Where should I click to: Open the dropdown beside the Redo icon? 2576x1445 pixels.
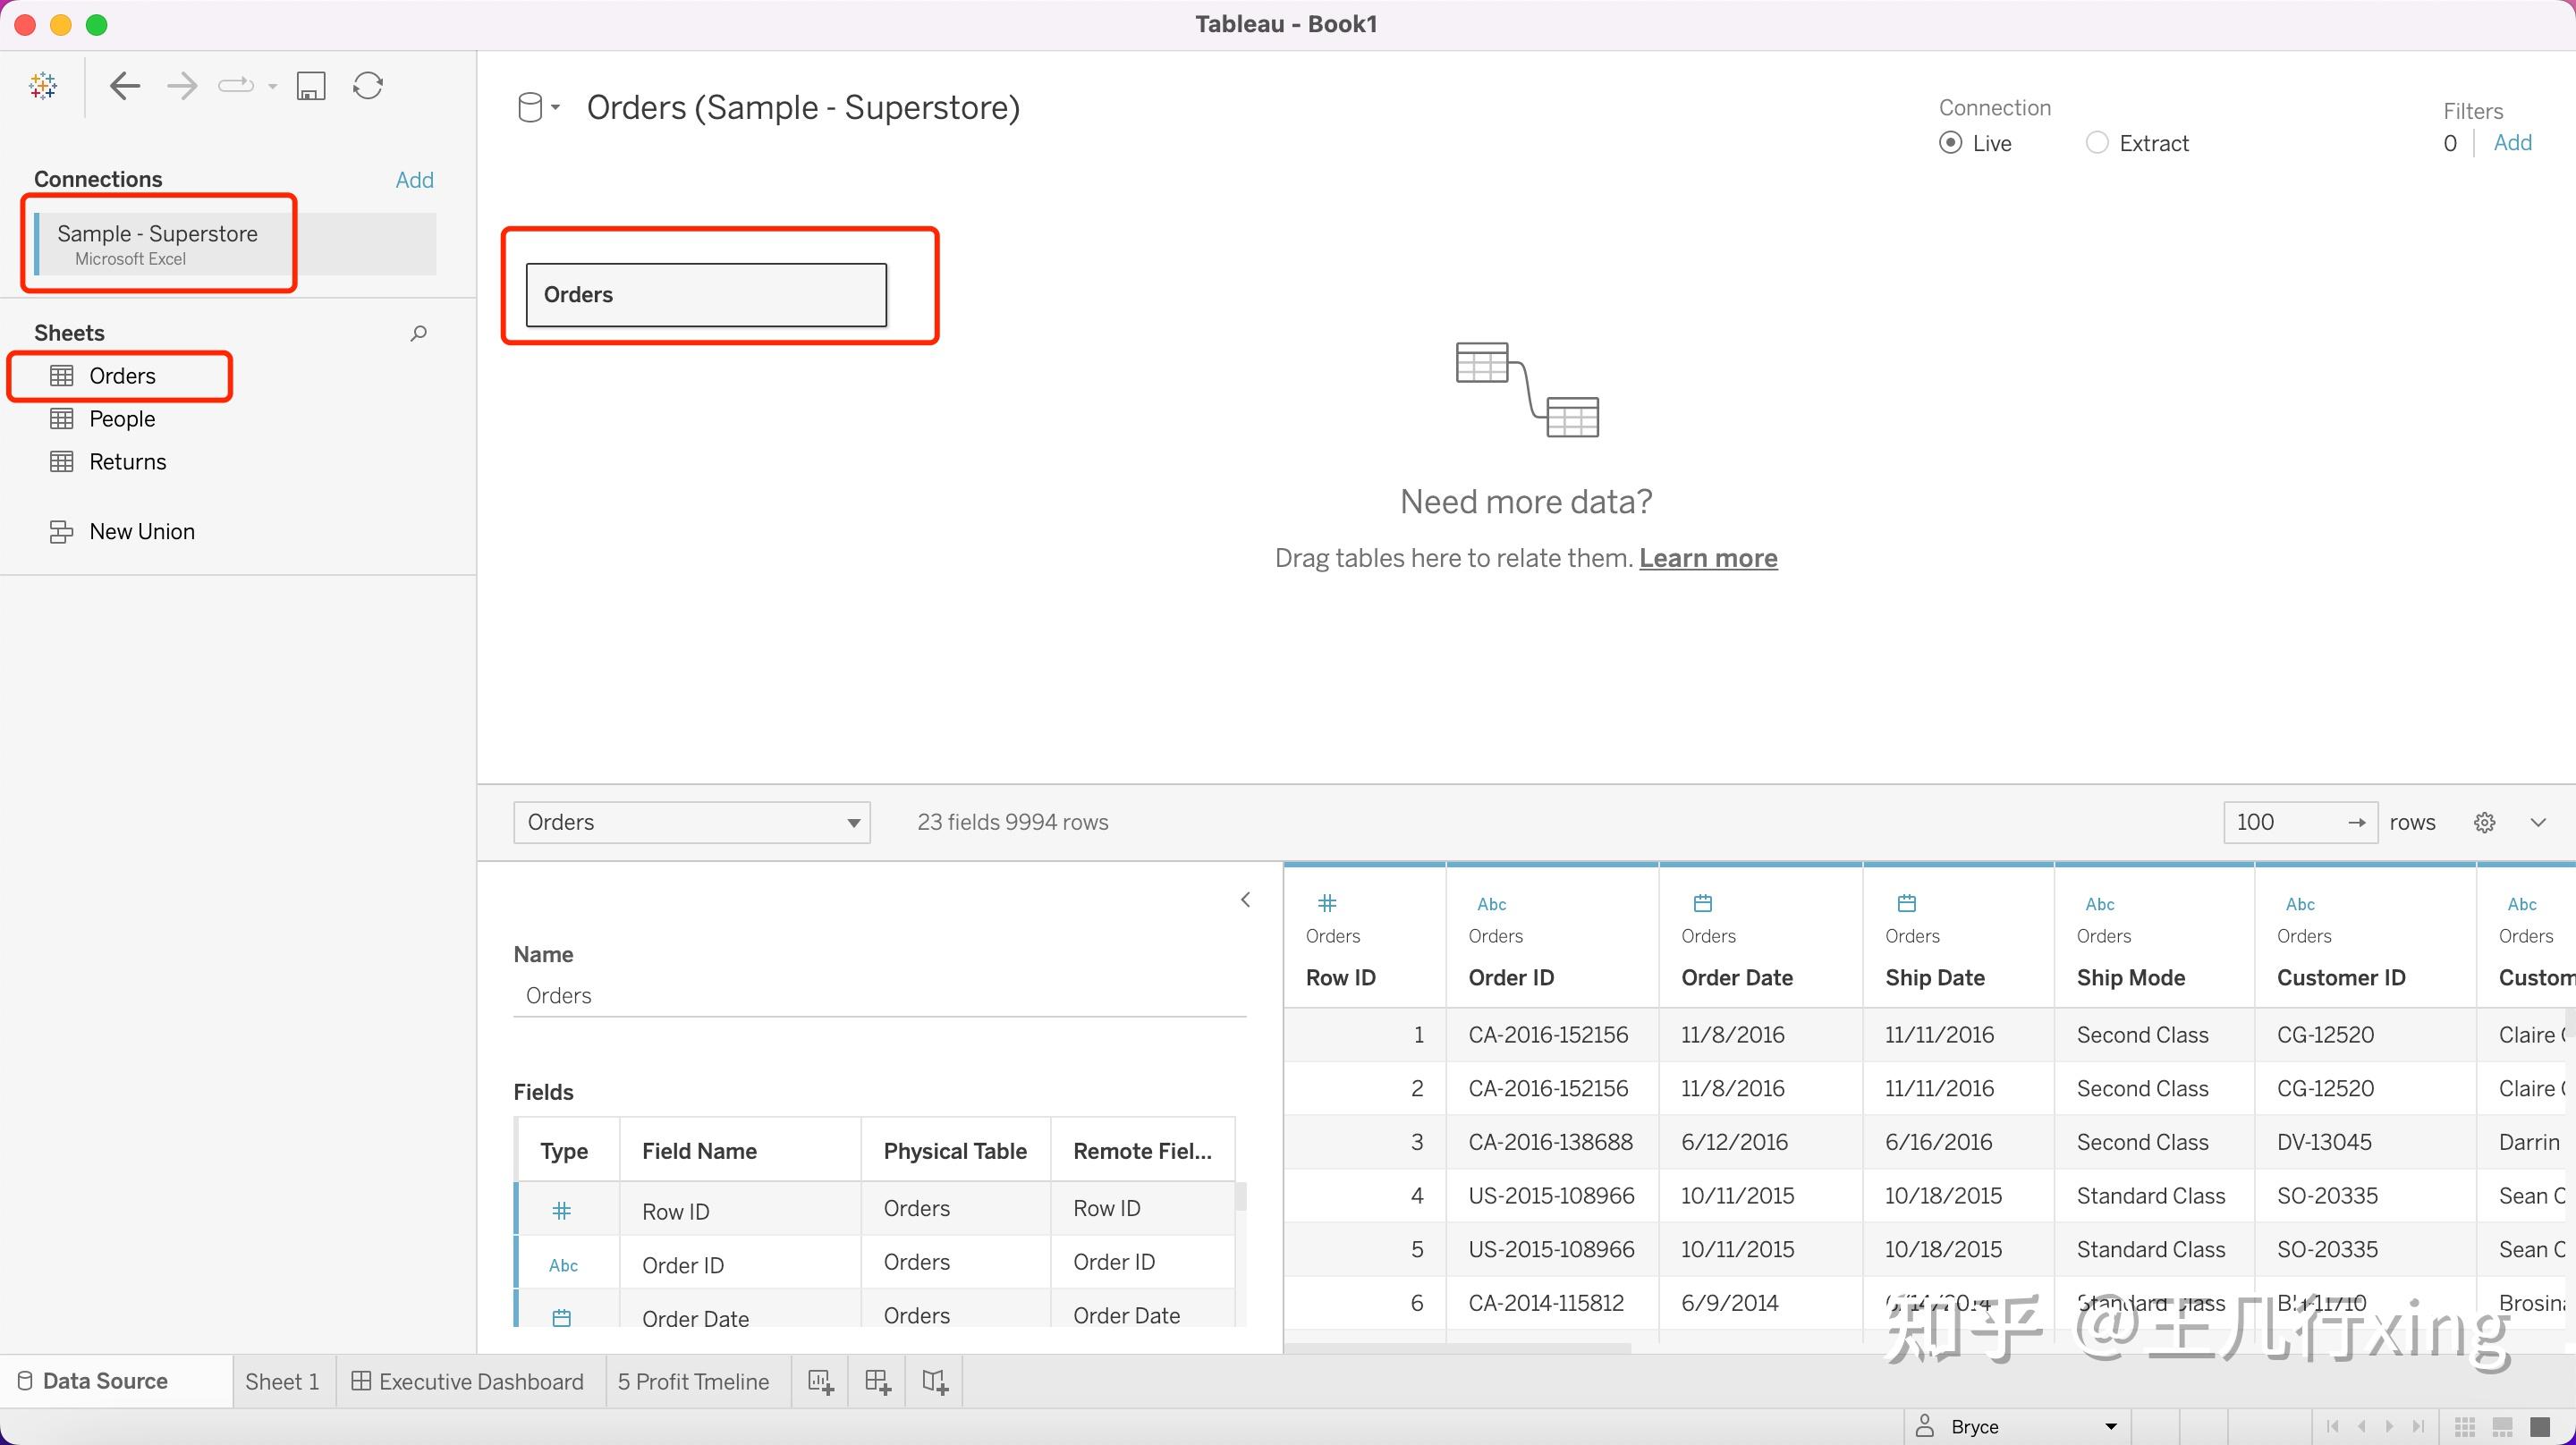click(x=272, y=87)
